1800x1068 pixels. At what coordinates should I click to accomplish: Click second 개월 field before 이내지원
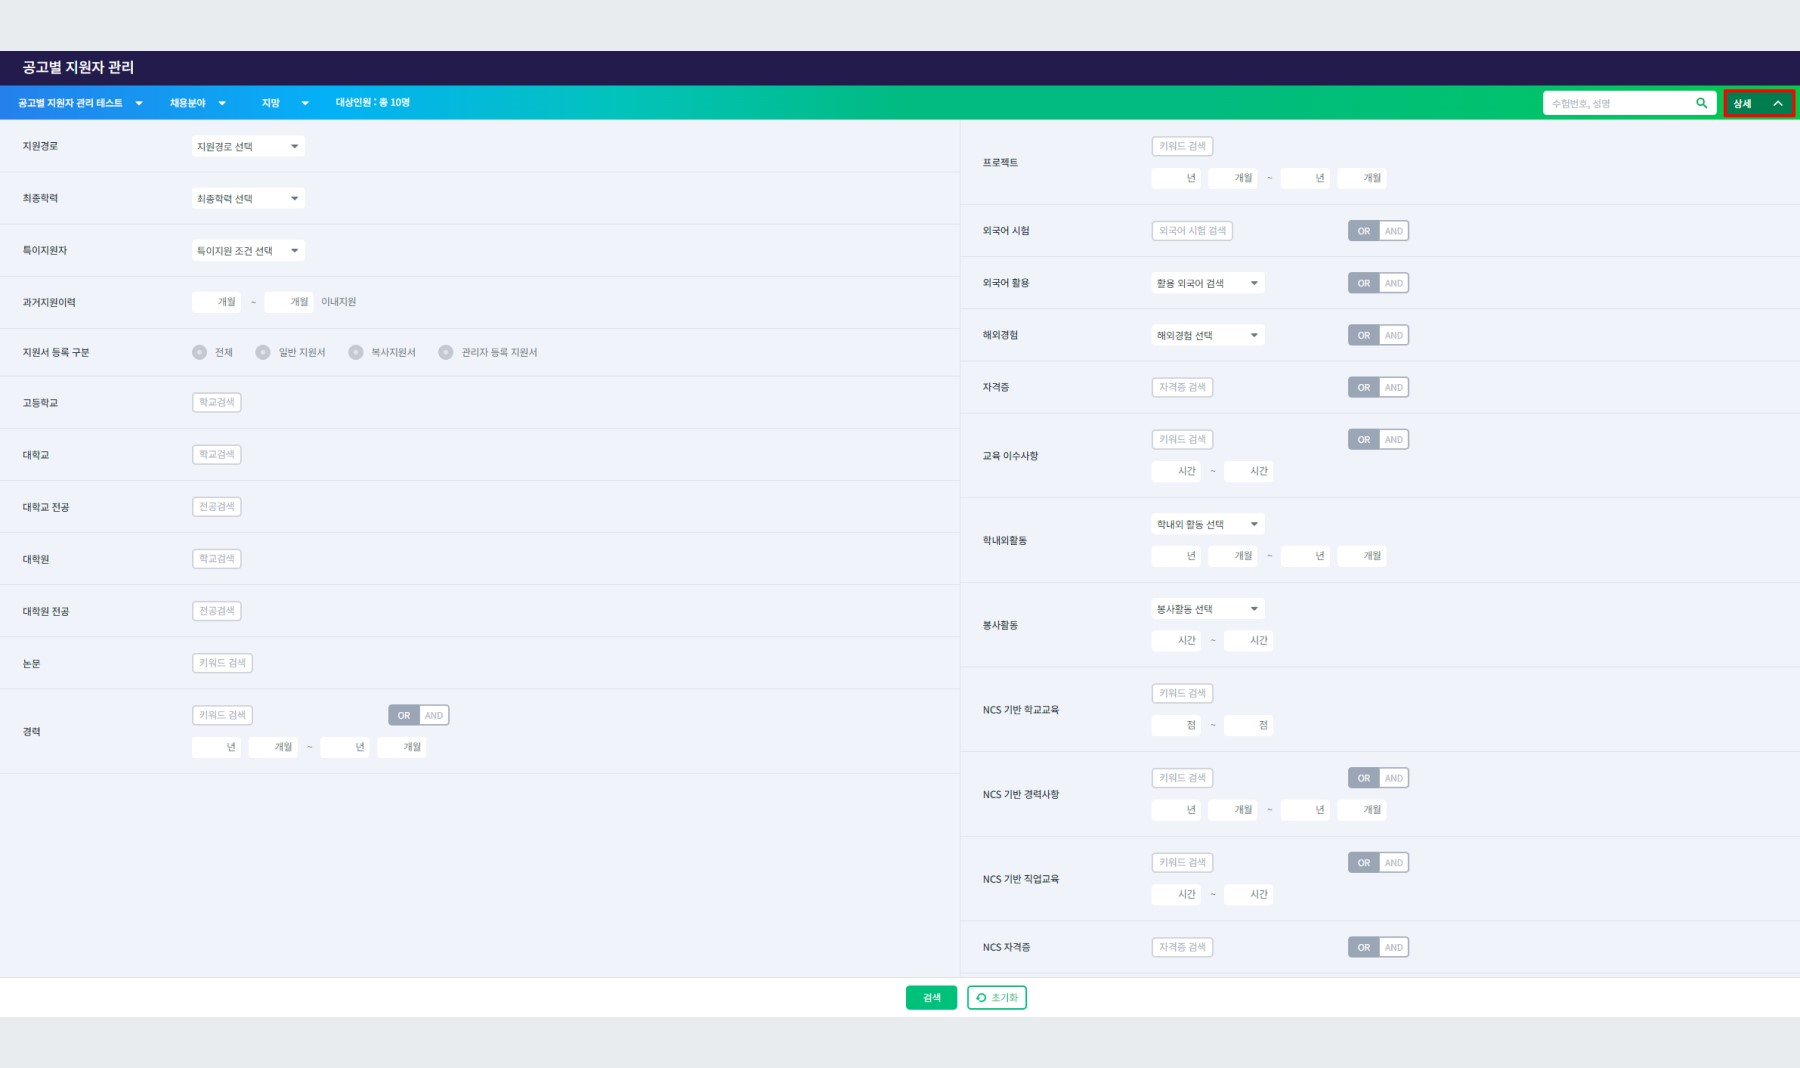click(289, 302)
